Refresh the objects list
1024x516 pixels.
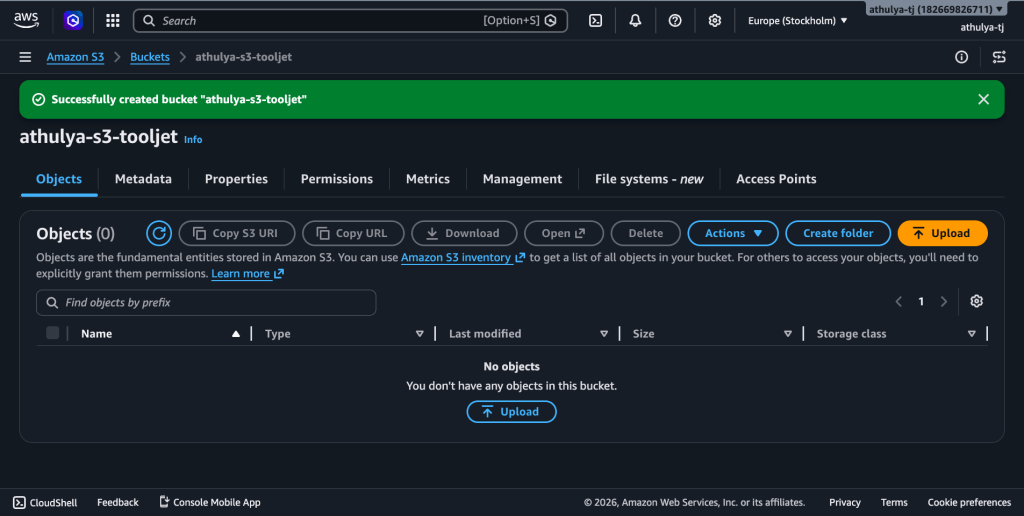159,233
